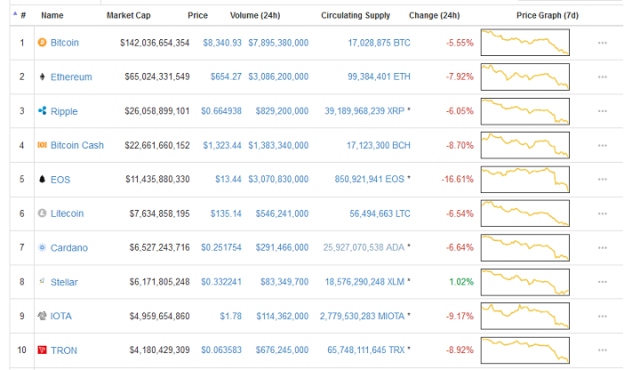The image size is (640, 370).
Task: Sort table by Volume (24h) header
Action: (255, 16)
